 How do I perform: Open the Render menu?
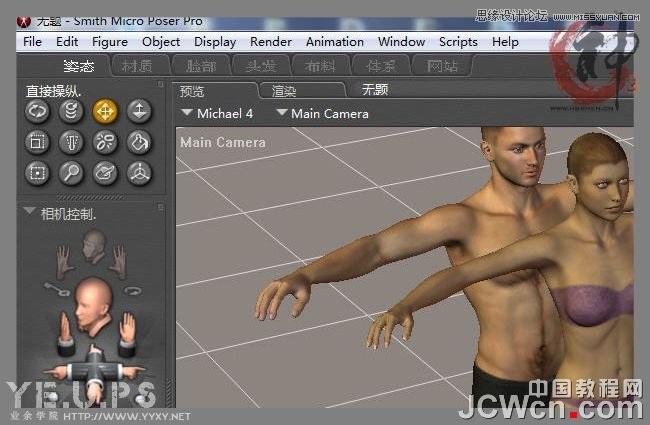click(271, 42)
